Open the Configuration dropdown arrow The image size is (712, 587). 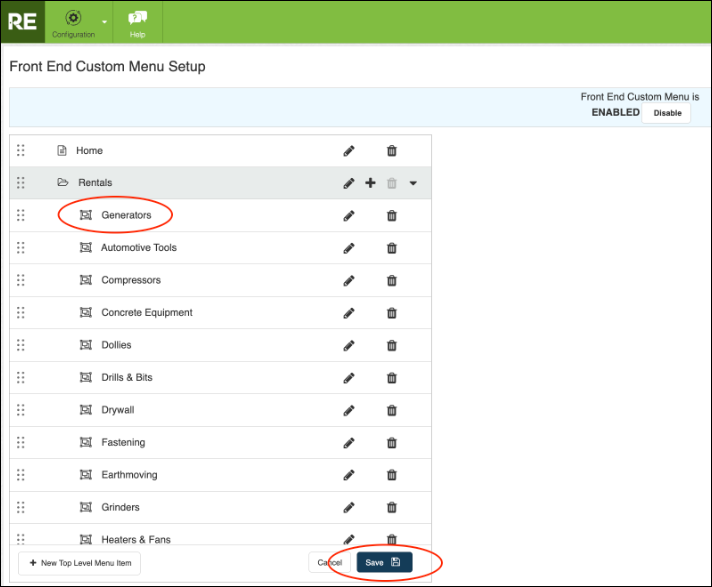[x=105, y=21]
